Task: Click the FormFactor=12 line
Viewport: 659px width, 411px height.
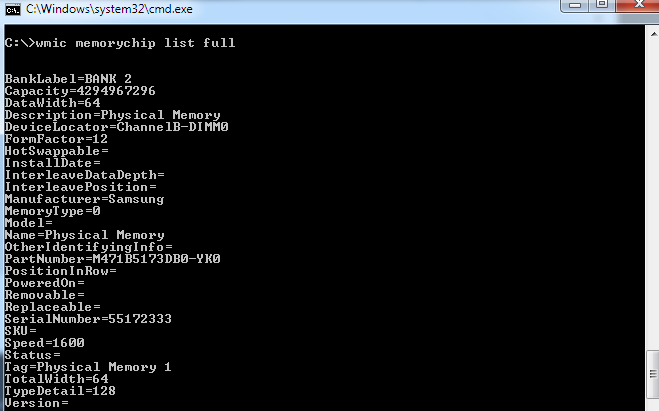Action: (56, 139)
